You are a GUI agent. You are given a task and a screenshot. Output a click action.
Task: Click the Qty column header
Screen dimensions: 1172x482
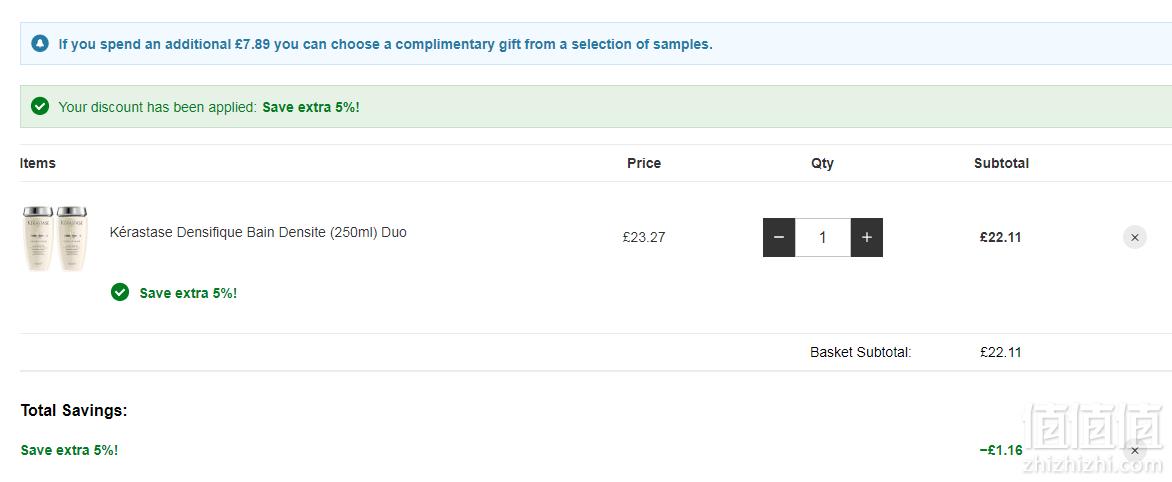pyautogui.click(x=822, y=163)
